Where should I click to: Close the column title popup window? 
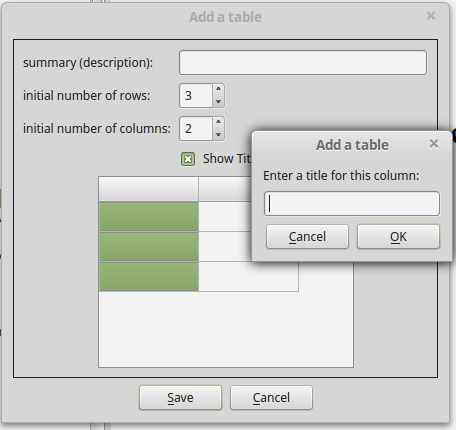pyautogui.click(x=434, y=144)
